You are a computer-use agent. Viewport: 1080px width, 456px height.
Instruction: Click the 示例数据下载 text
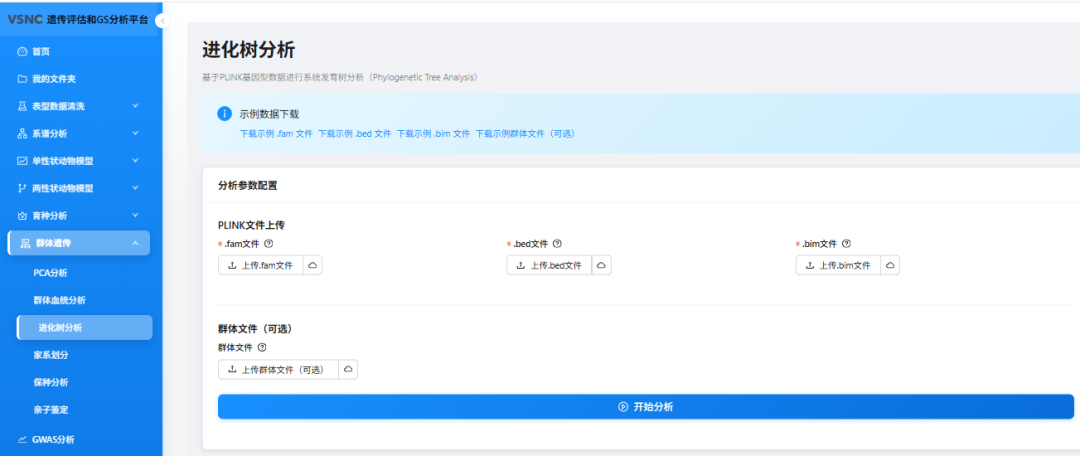(x=269, y=114)
